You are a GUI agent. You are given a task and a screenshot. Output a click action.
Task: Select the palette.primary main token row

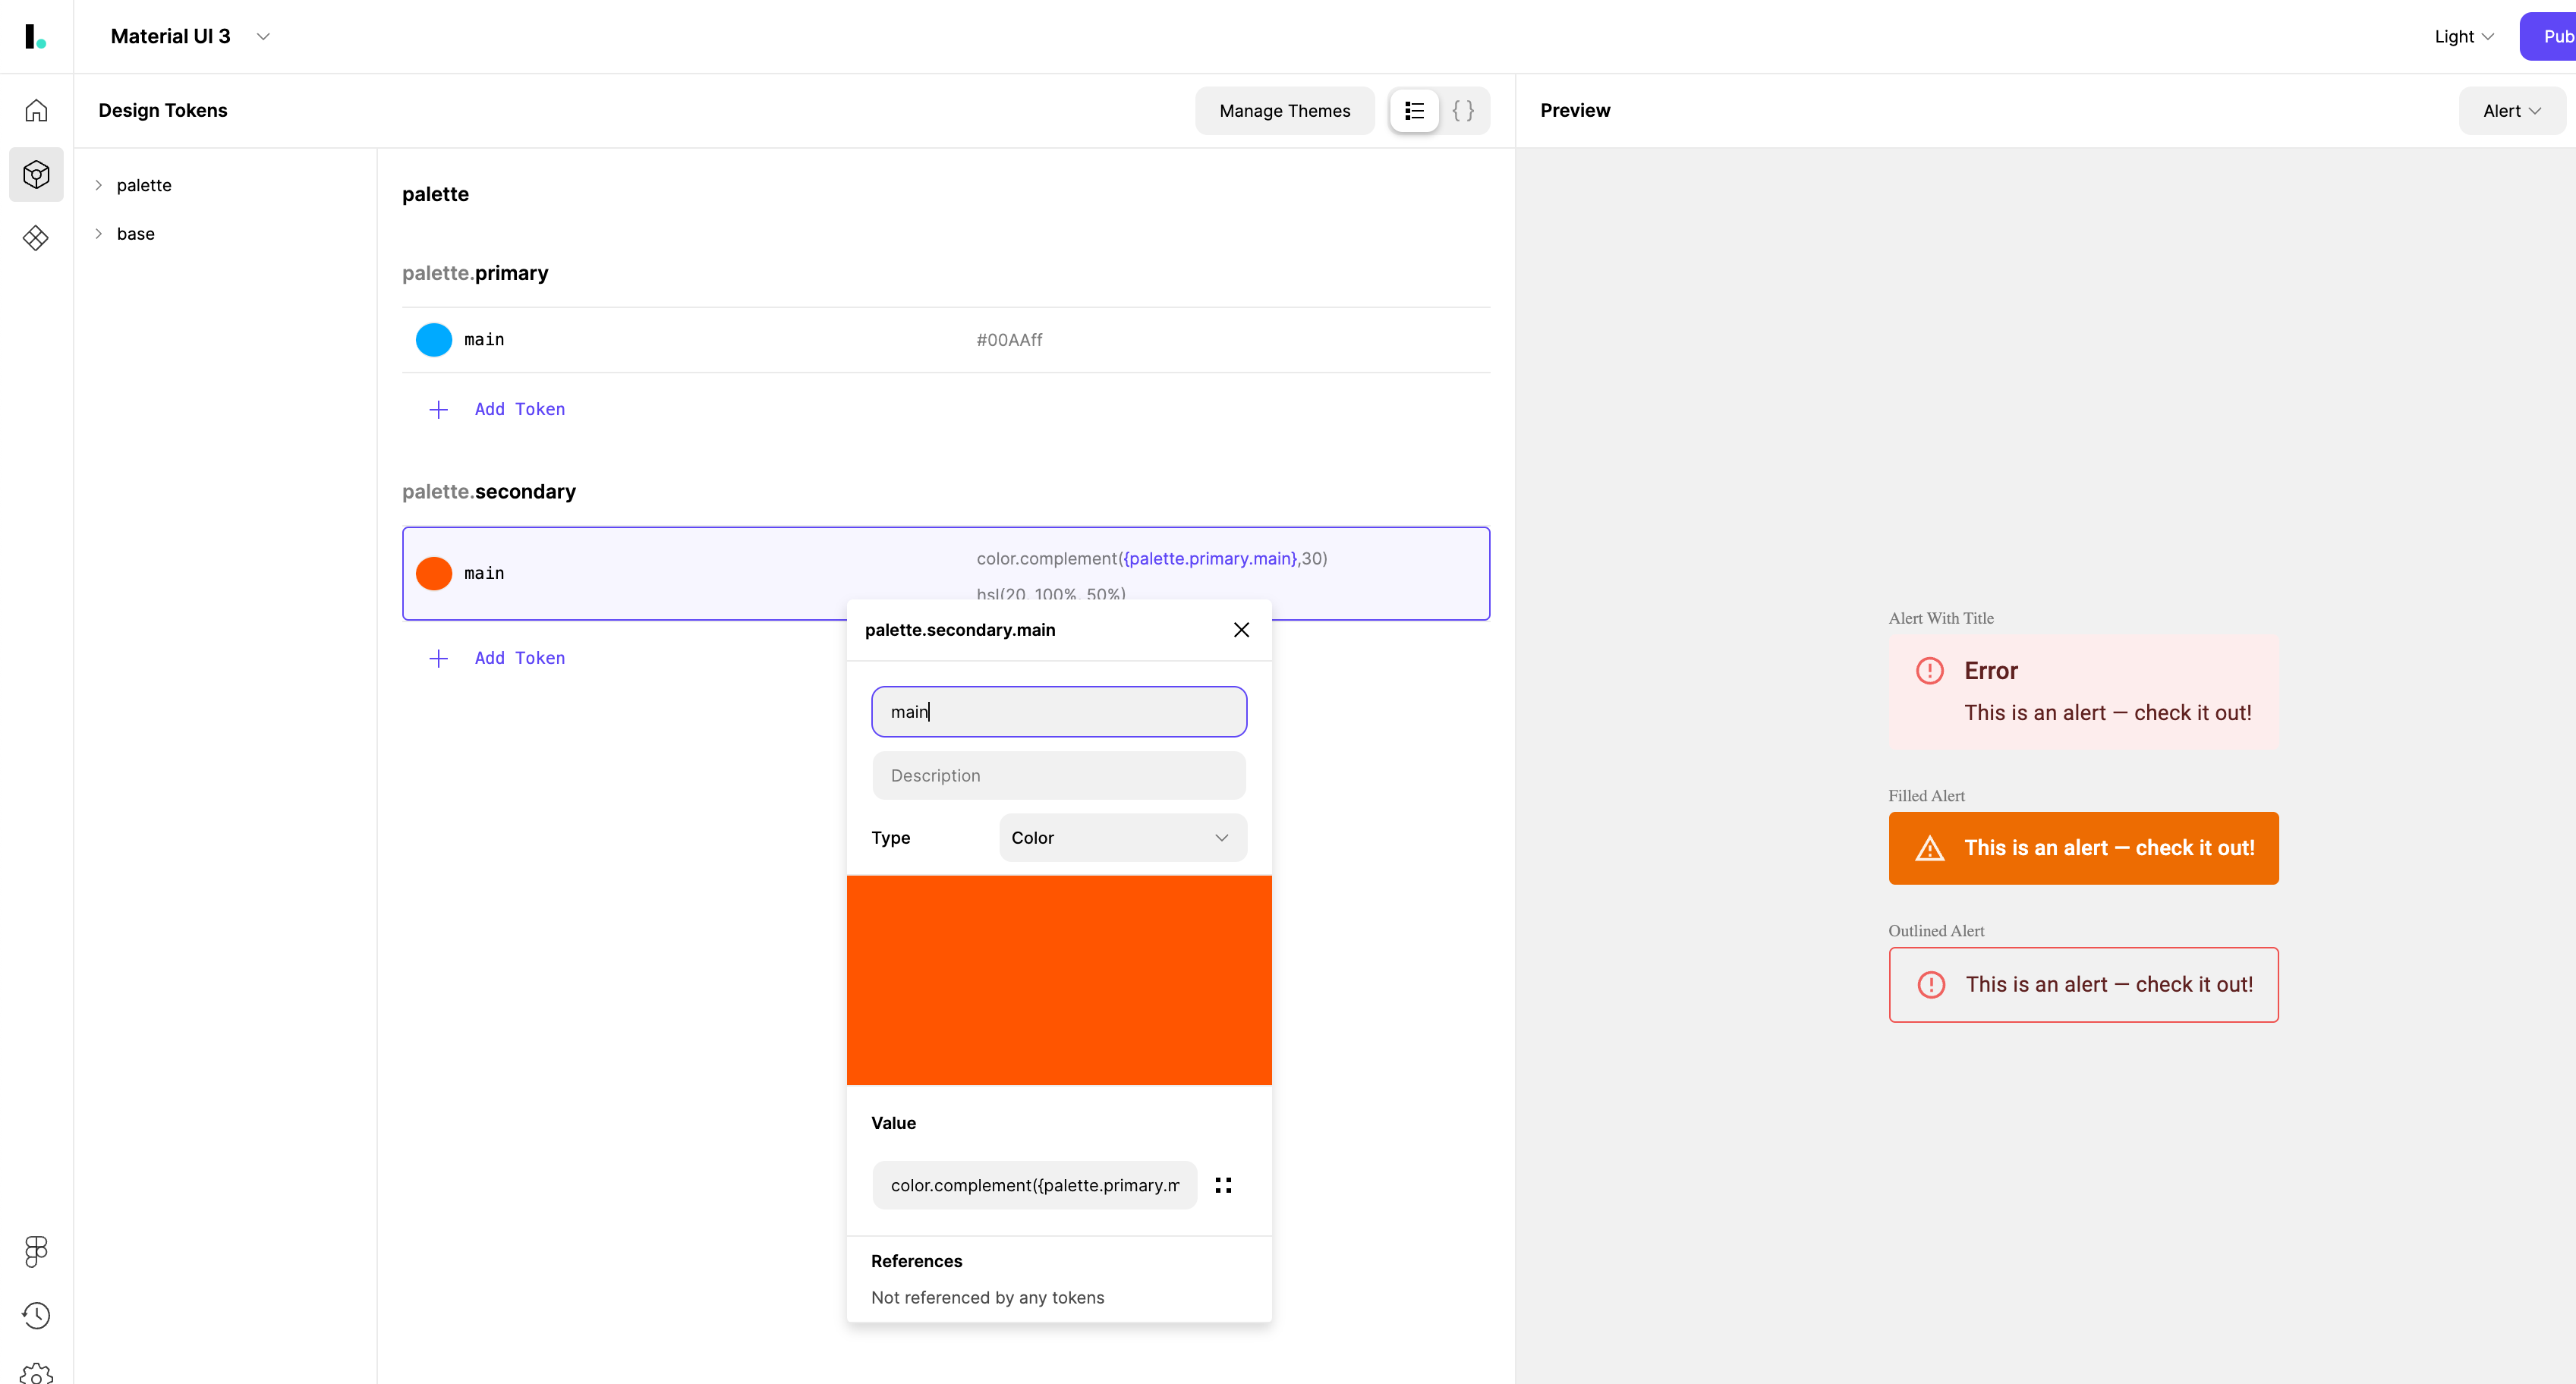pos(946,340)
